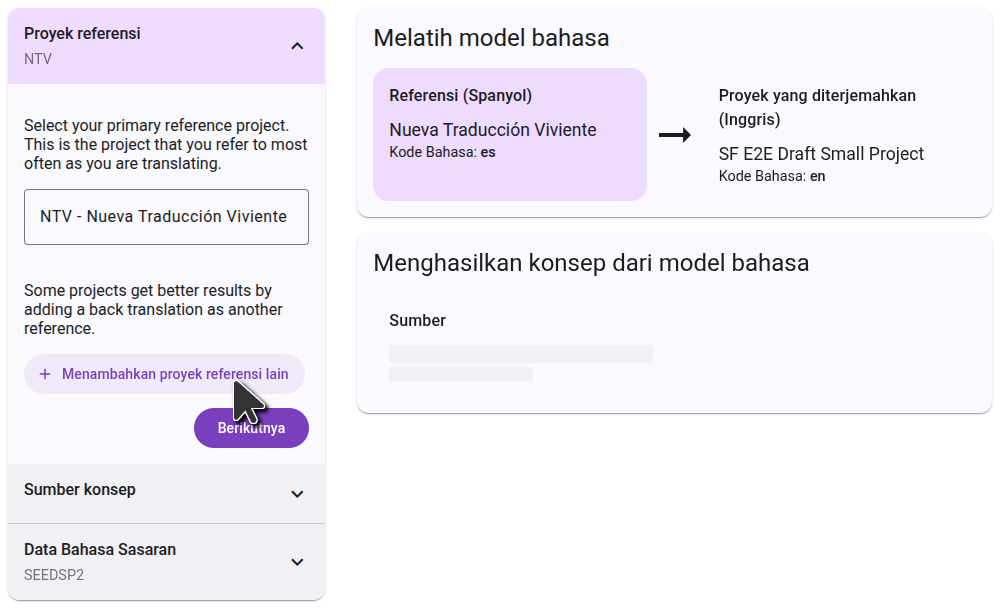Click the Kode Bahasa: es label
The height and width of the screenshot is (608, 1000).
[442, 152]
